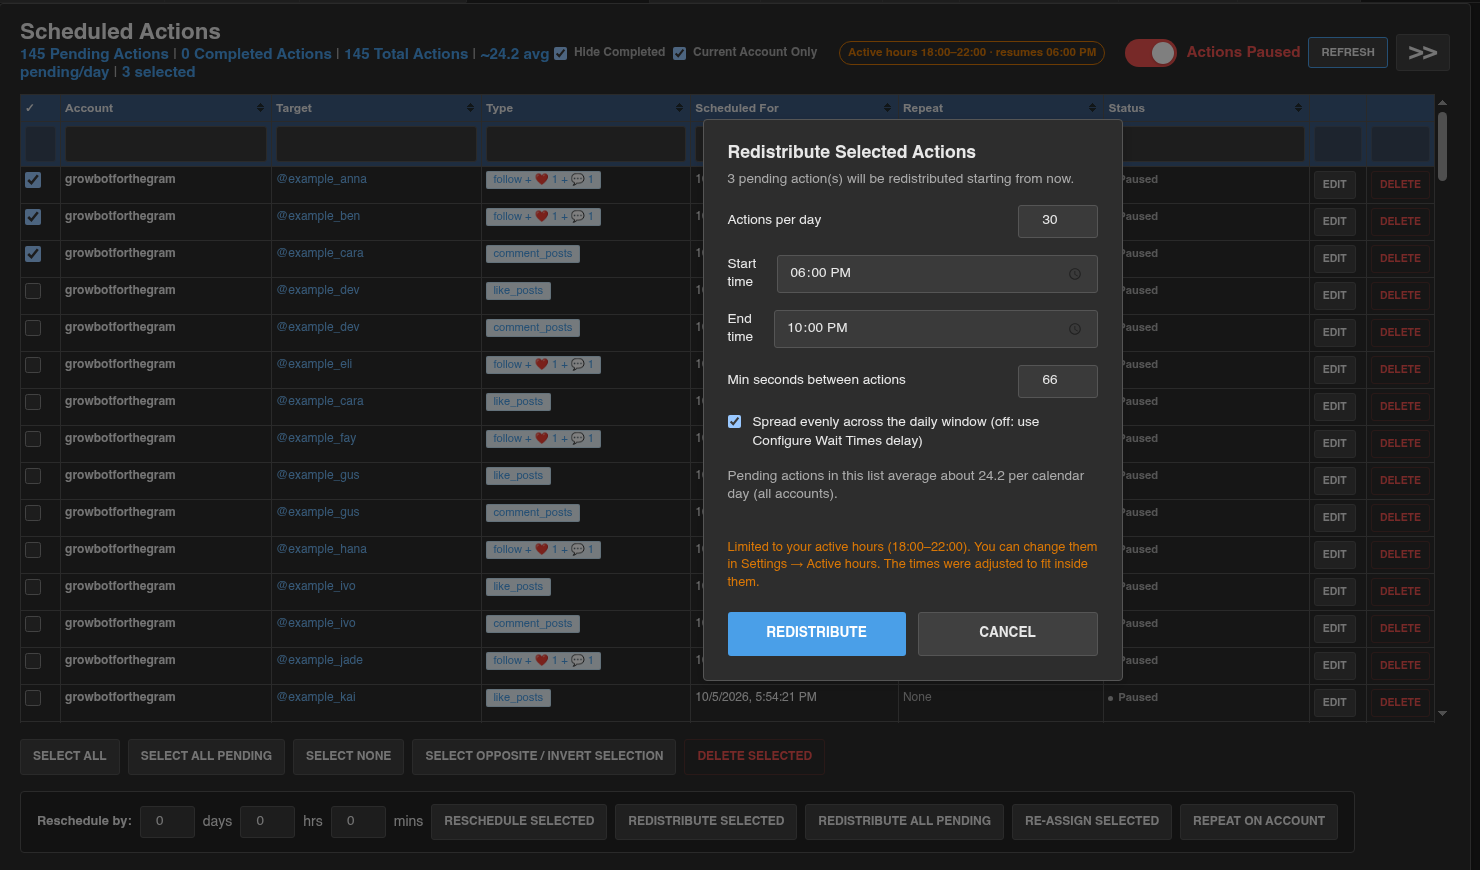Viewport: 1480px width, 870px height.
Task: Deselect the @example_anna row checkbox
Action: click(33, 180)
